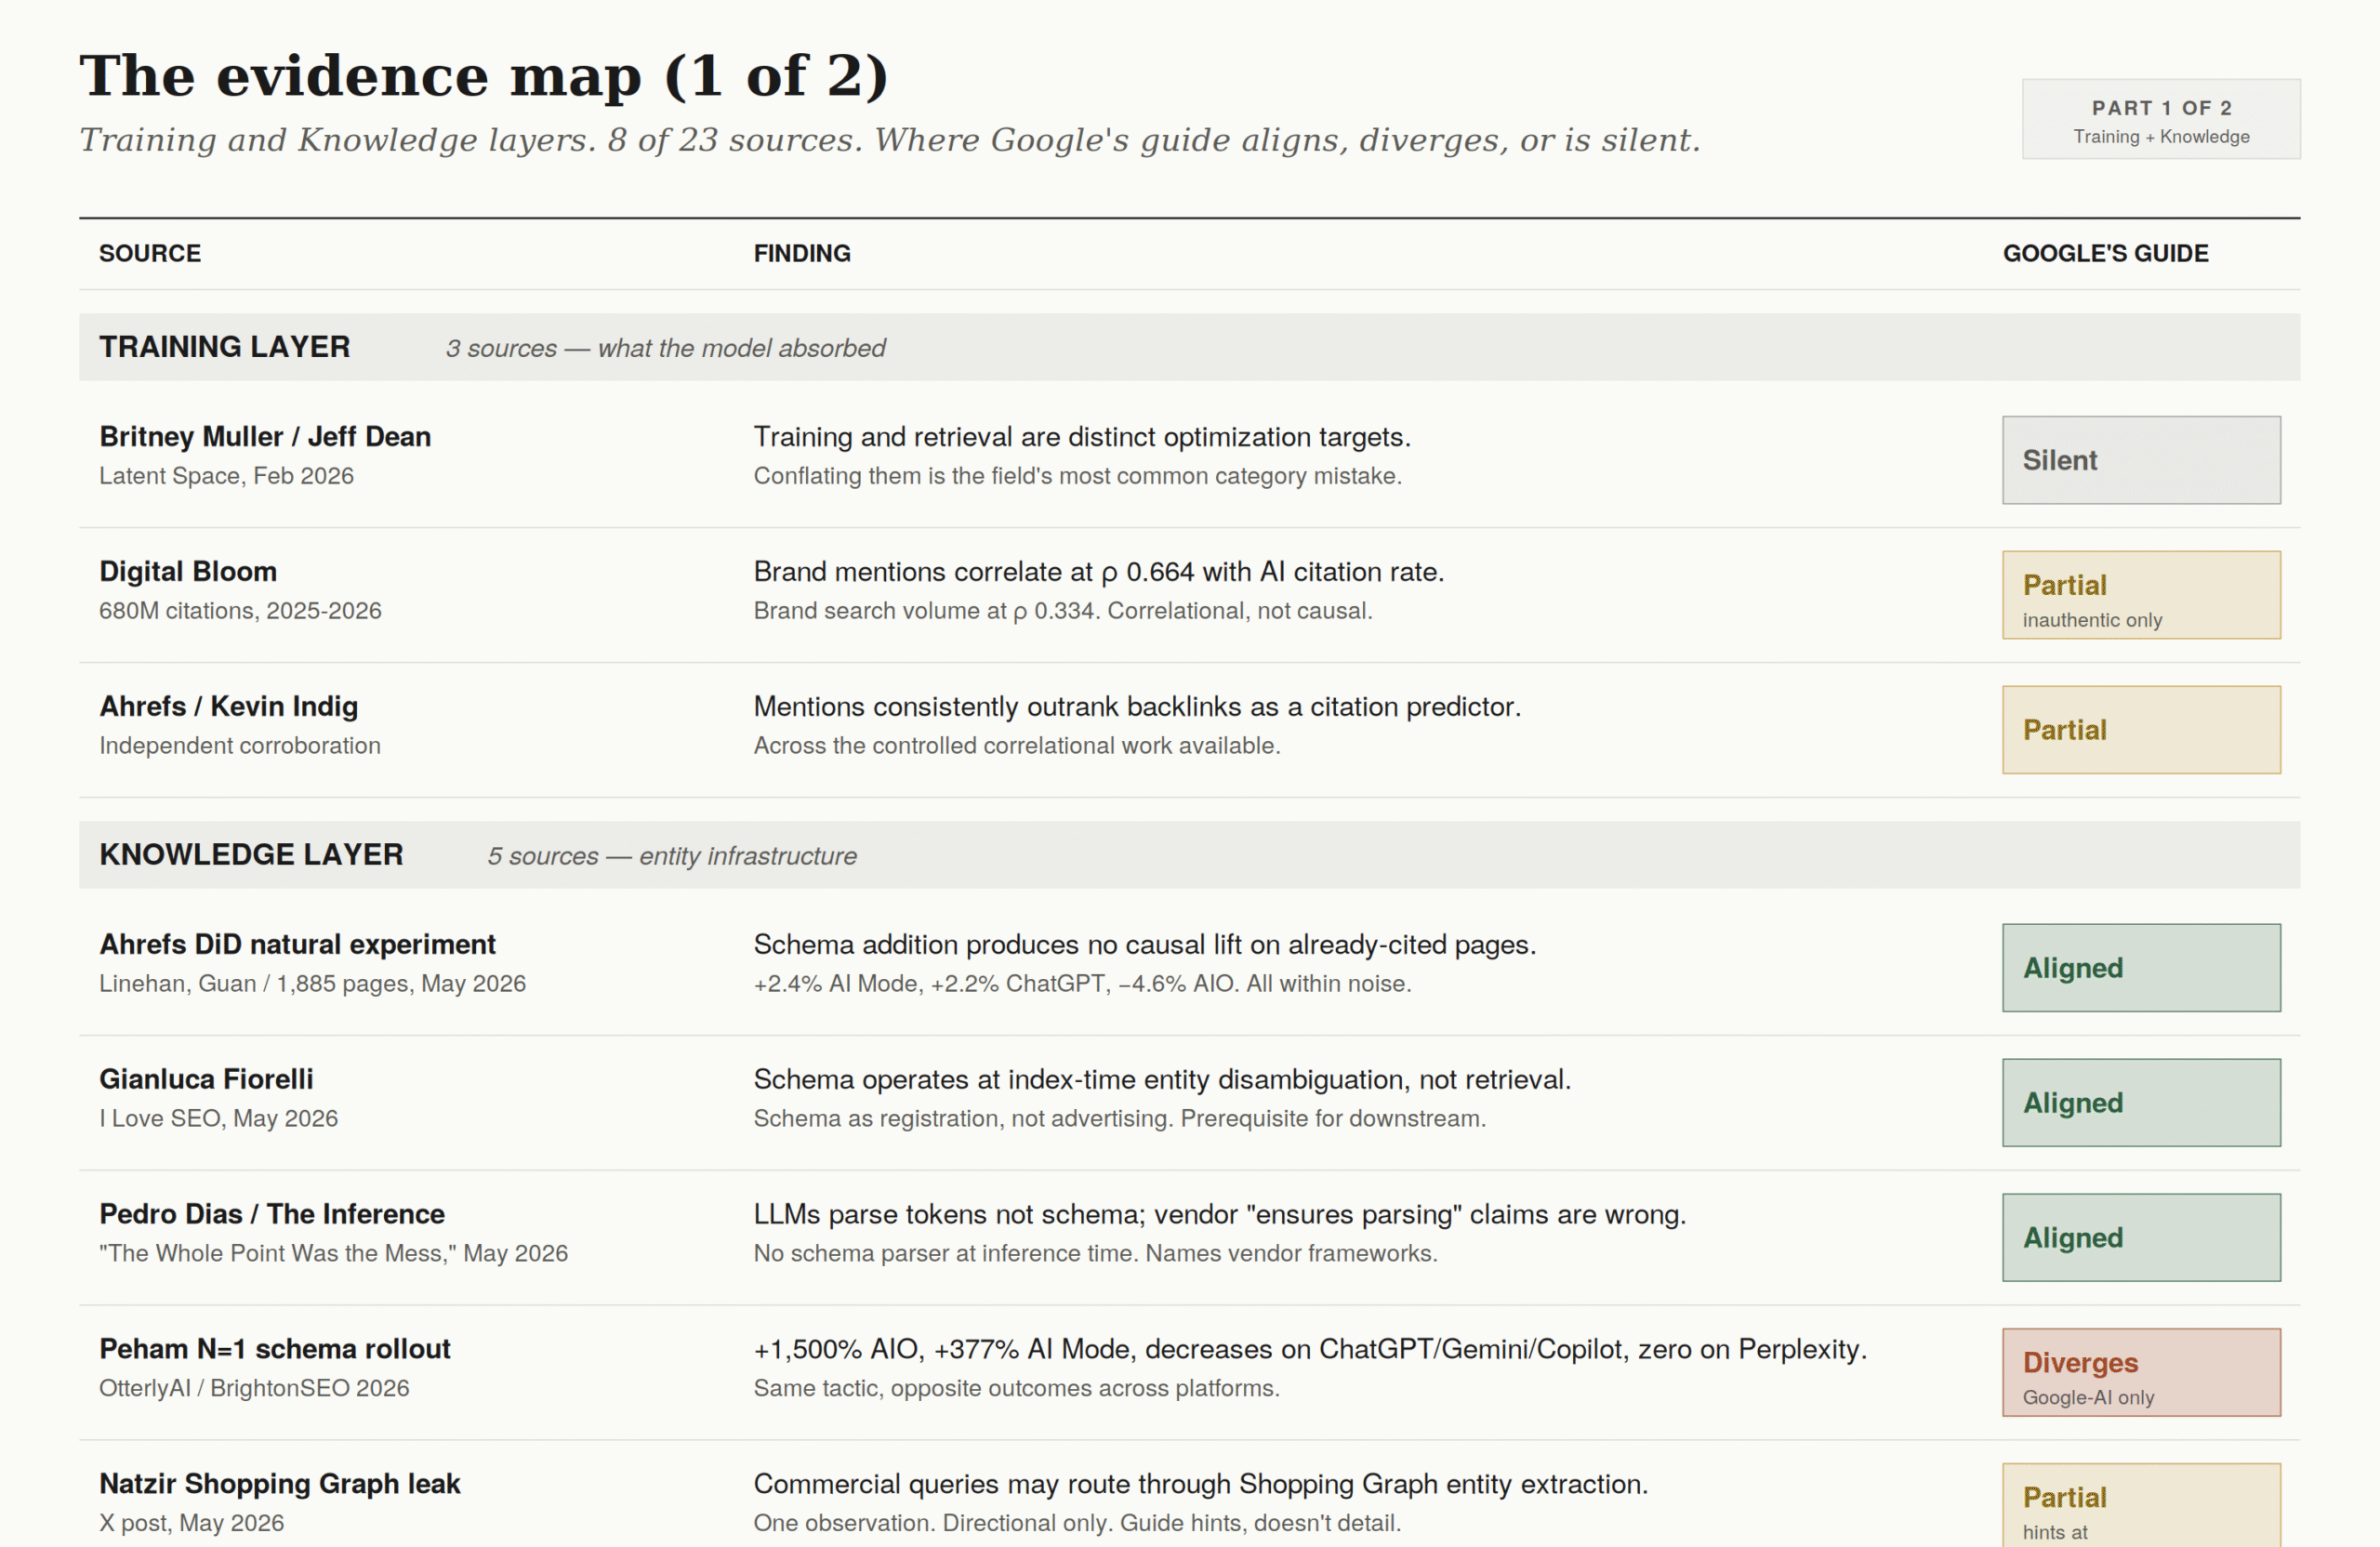Click finding 'Brand mentions correlate at ρ 0.664'

click(1099, 572)
